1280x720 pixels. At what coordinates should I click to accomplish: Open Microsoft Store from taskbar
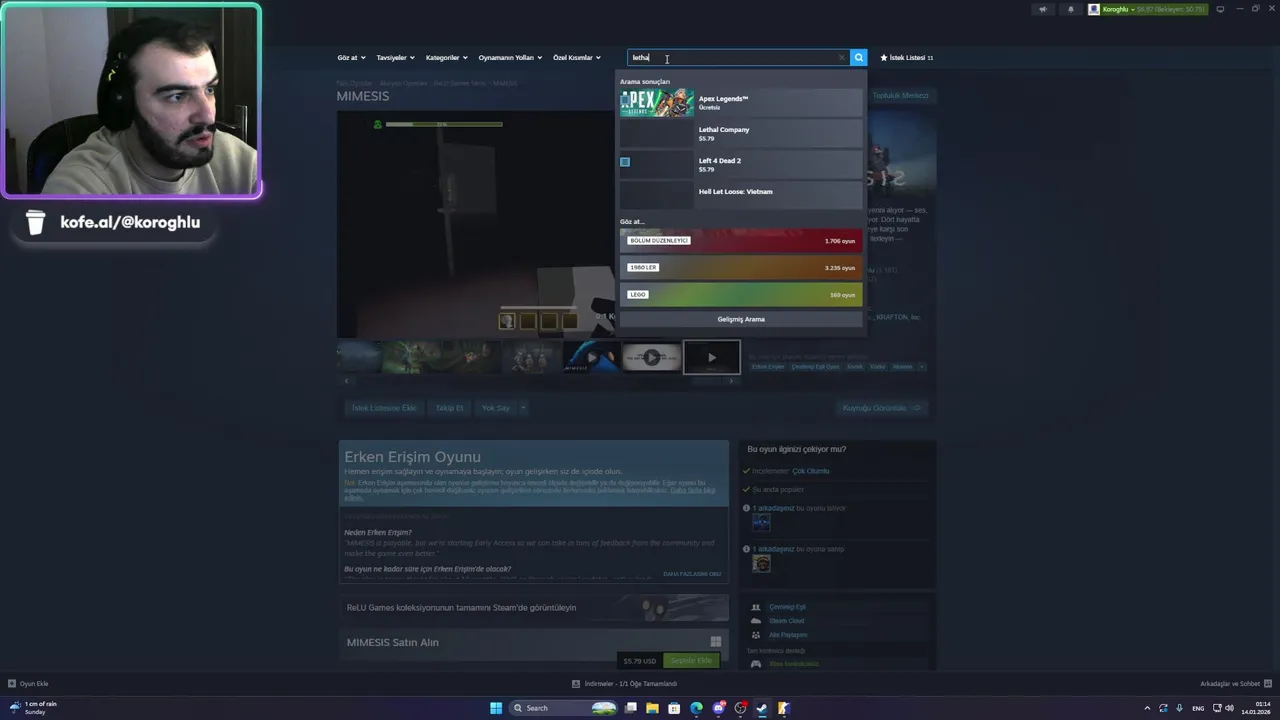click(675, 708)
